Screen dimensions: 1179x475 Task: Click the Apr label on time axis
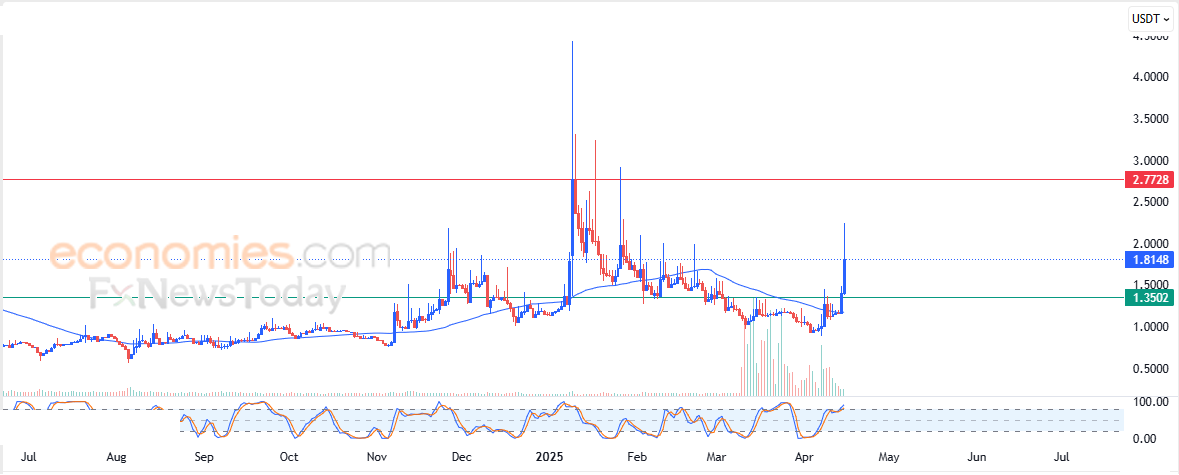[806, 457]
